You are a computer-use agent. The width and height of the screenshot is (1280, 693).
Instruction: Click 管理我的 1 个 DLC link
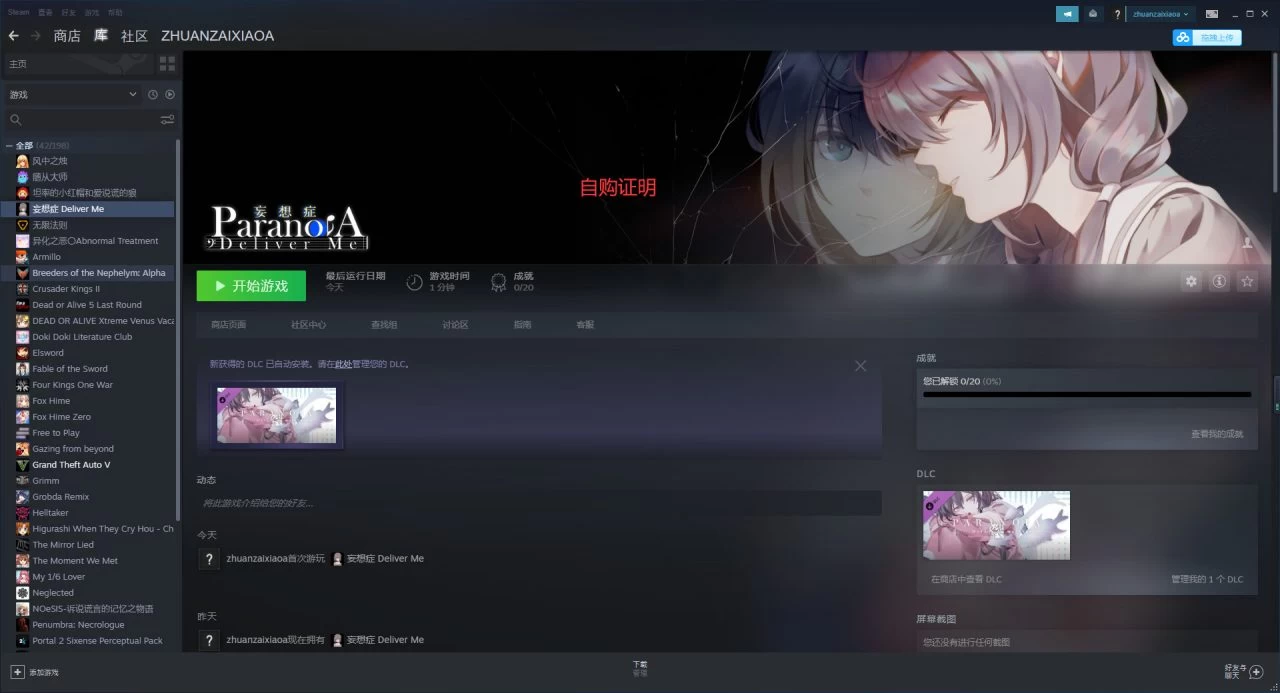pyautogui.click(x=1207, y=579)
